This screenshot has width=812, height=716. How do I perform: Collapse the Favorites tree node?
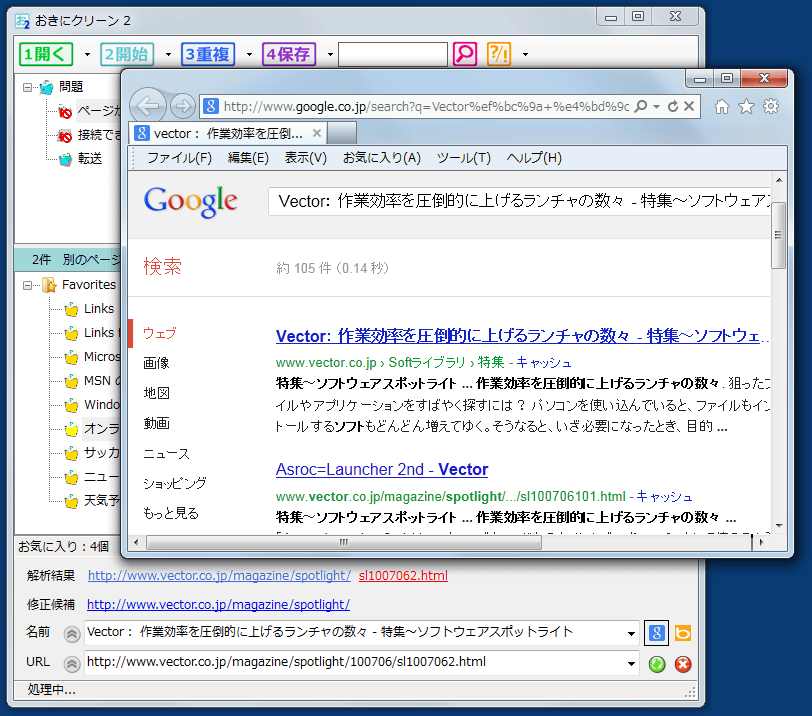[x=27, y=285]
